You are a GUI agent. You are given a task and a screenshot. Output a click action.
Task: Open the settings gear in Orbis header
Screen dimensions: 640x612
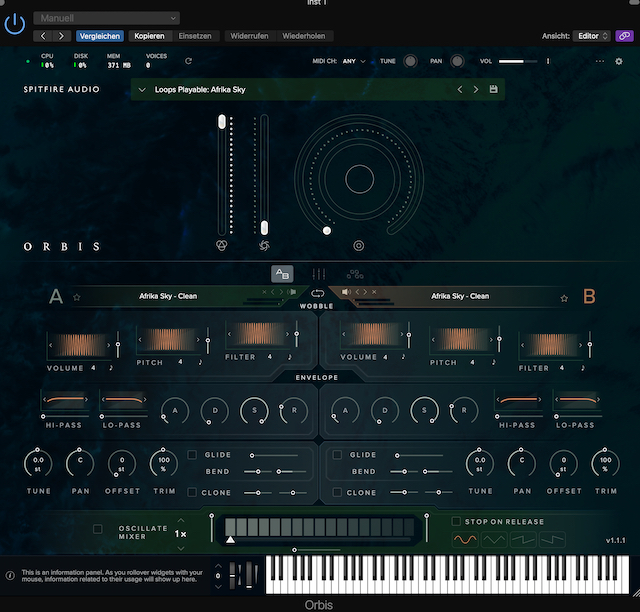618,61
